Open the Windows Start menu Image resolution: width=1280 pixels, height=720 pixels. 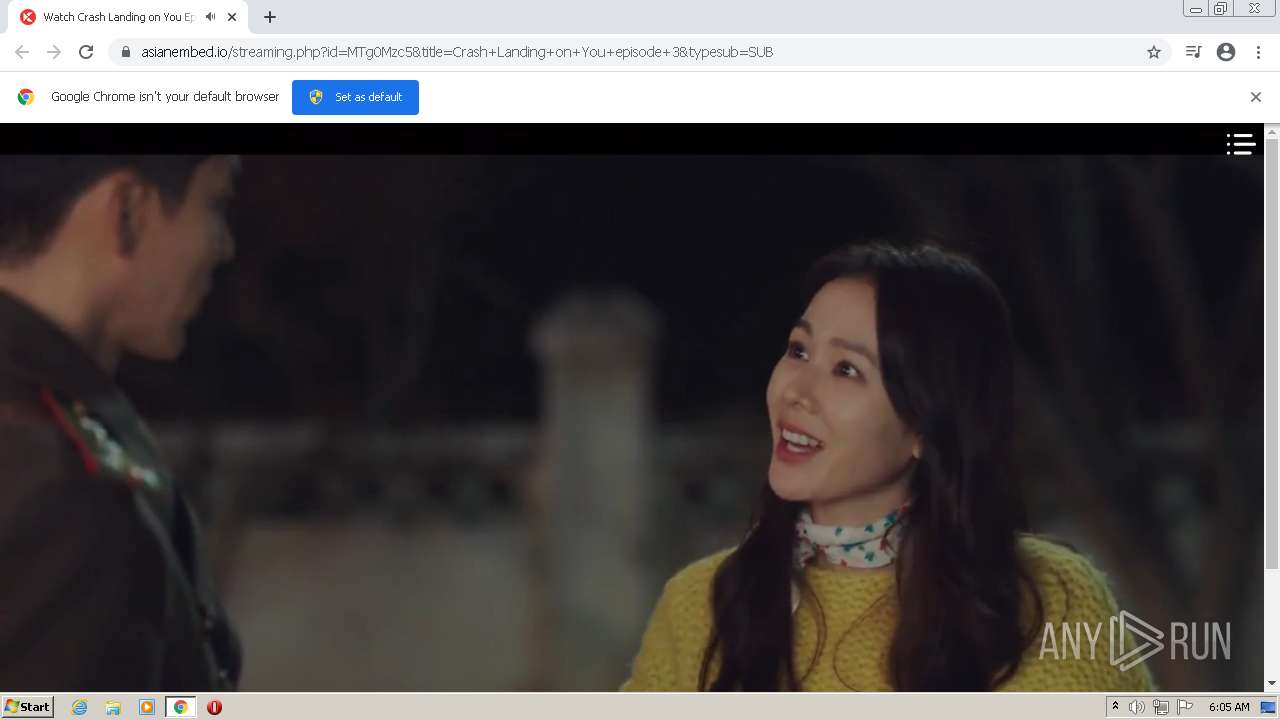[x=27, y=706]
